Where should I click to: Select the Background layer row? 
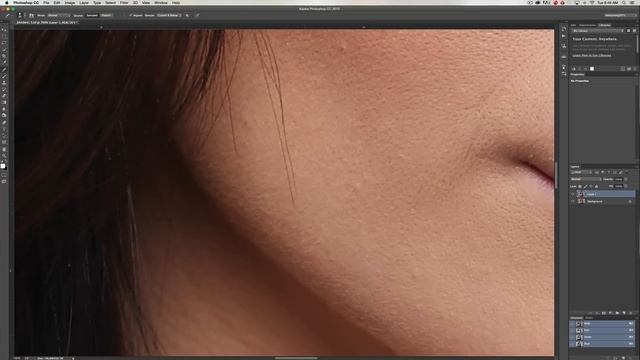(602, 201)
